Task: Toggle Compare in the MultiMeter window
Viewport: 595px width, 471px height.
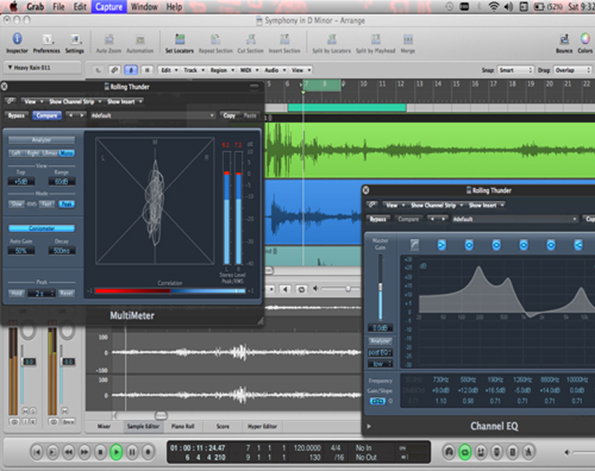Action: point(47,115)
